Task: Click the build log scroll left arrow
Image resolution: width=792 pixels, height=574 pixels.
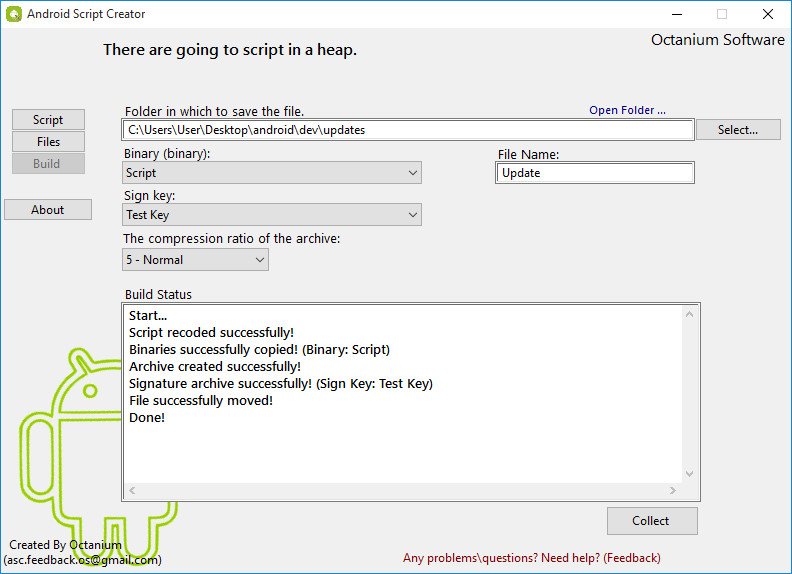Action: 132,490
